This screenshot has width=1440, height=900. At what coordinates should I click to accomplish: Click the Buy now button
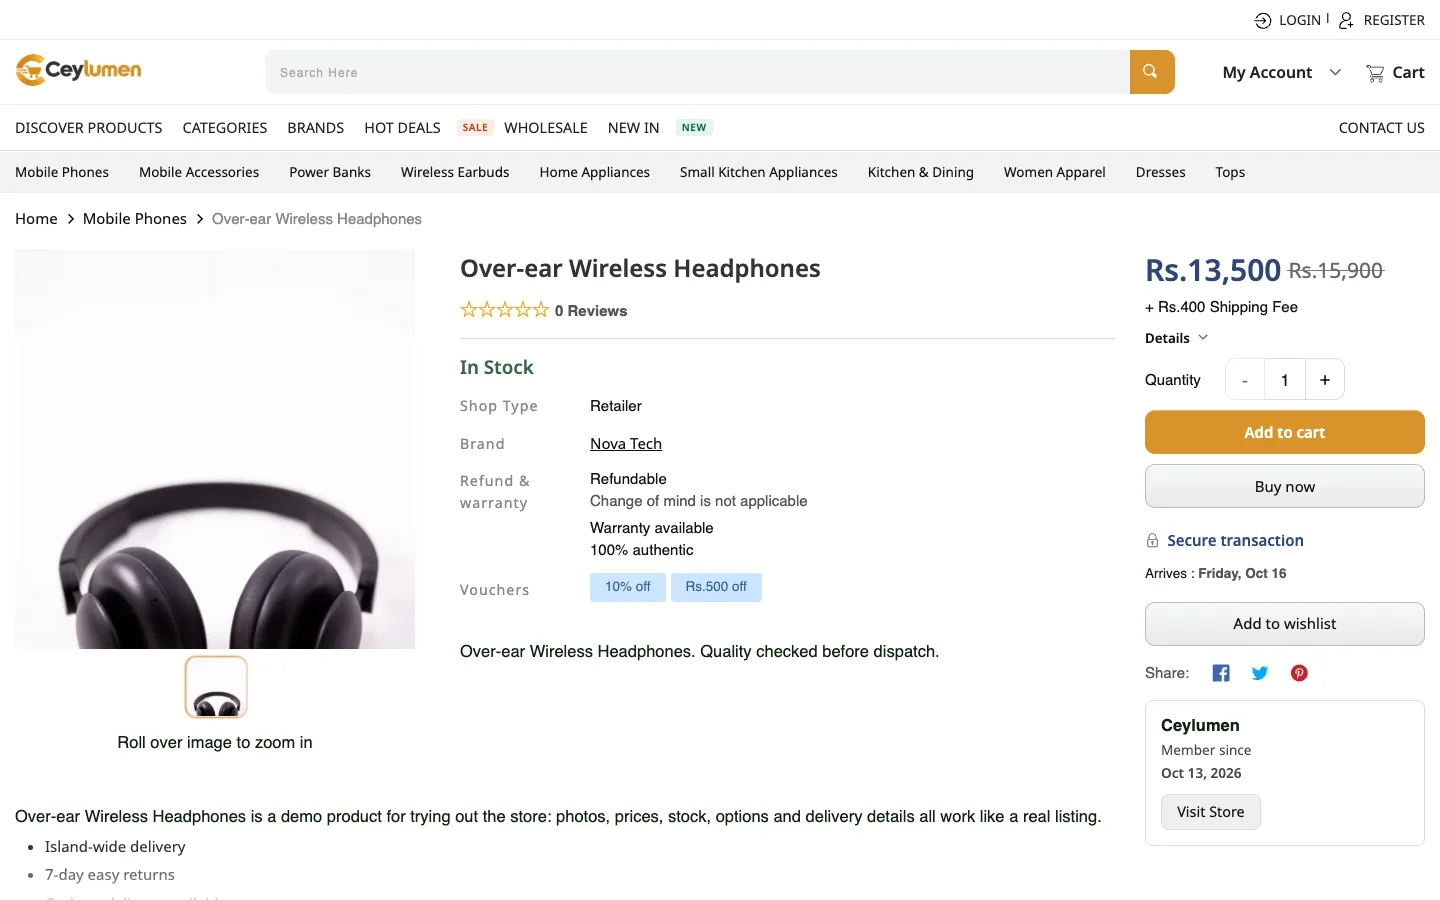click(x=1285, y=486)
